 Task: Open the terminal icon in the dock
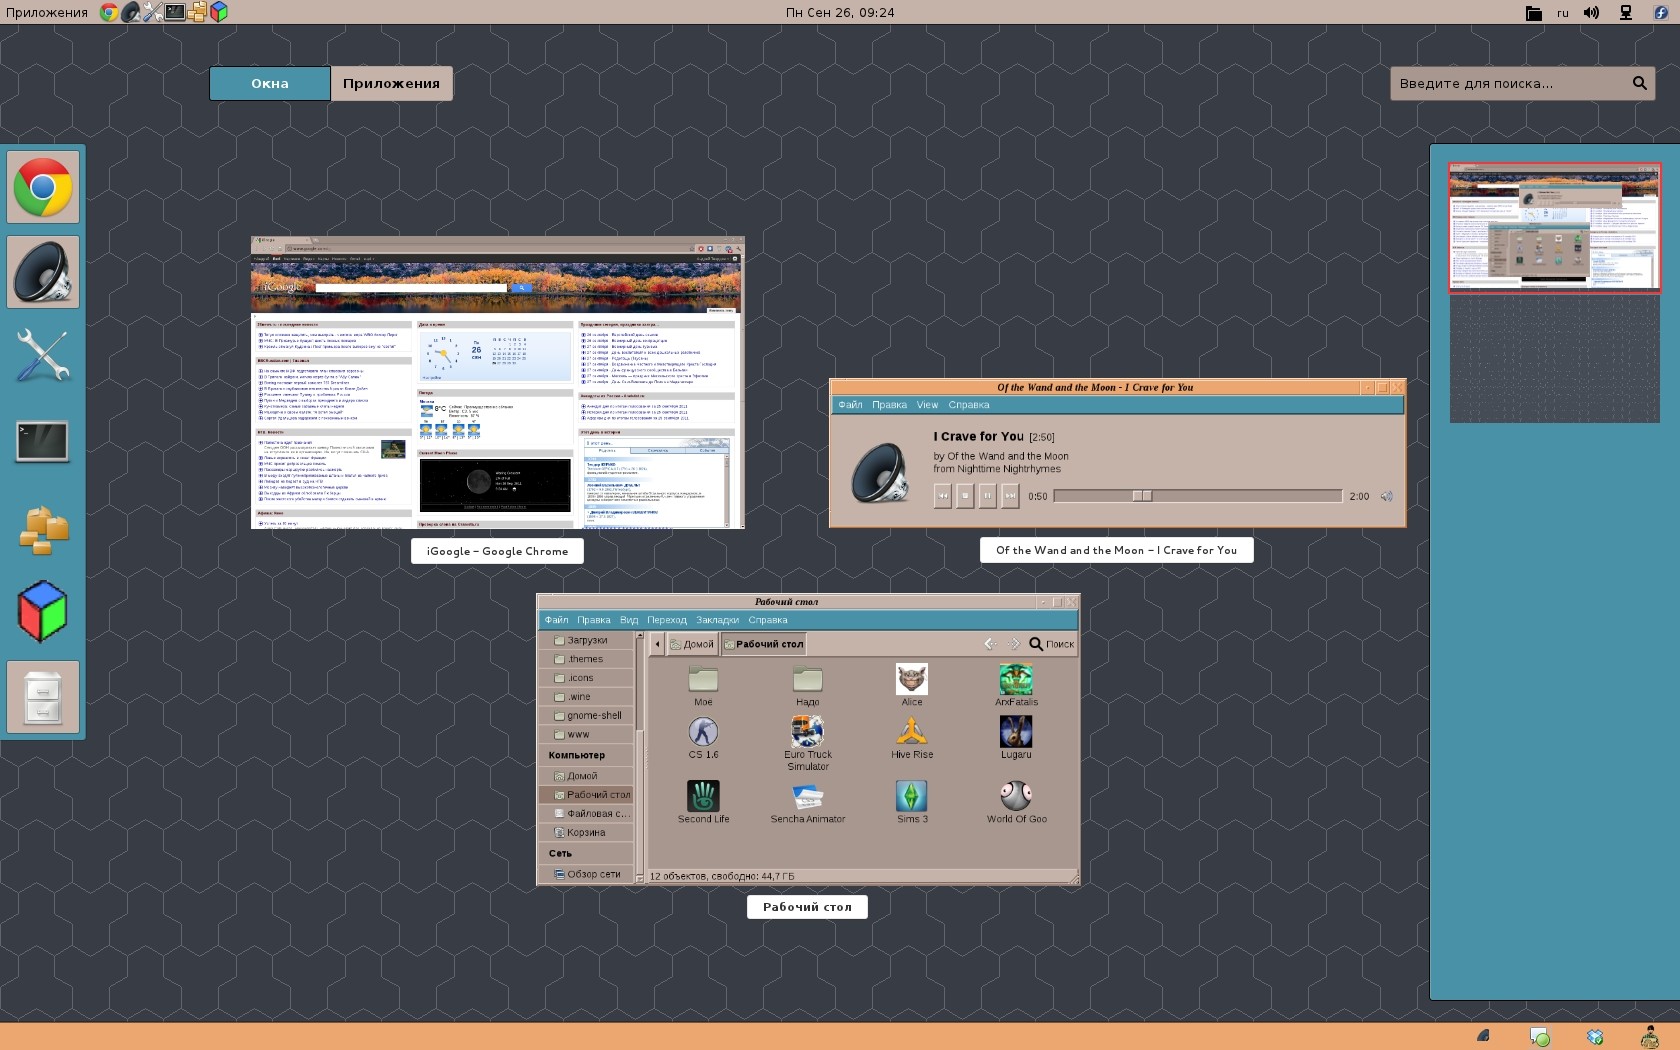coord(42,441)
